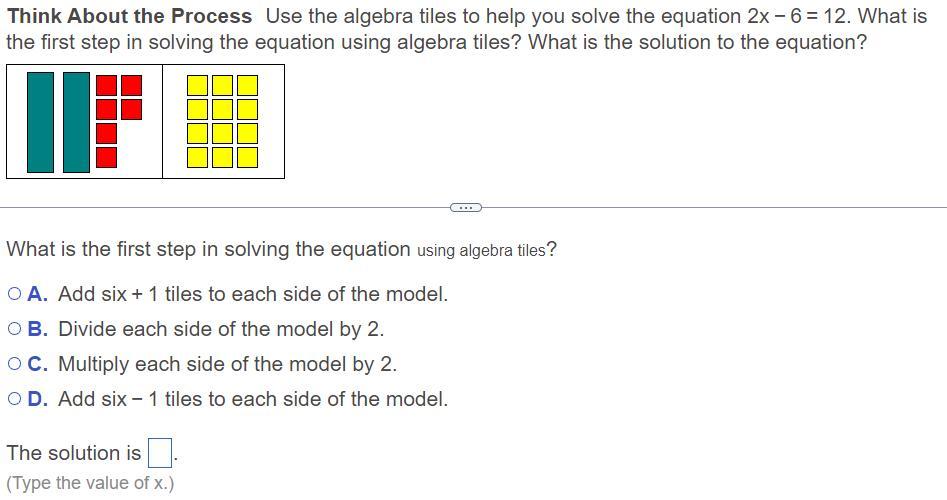Click the top-right red unit tile
947x500 pixels.
point(130,85)
